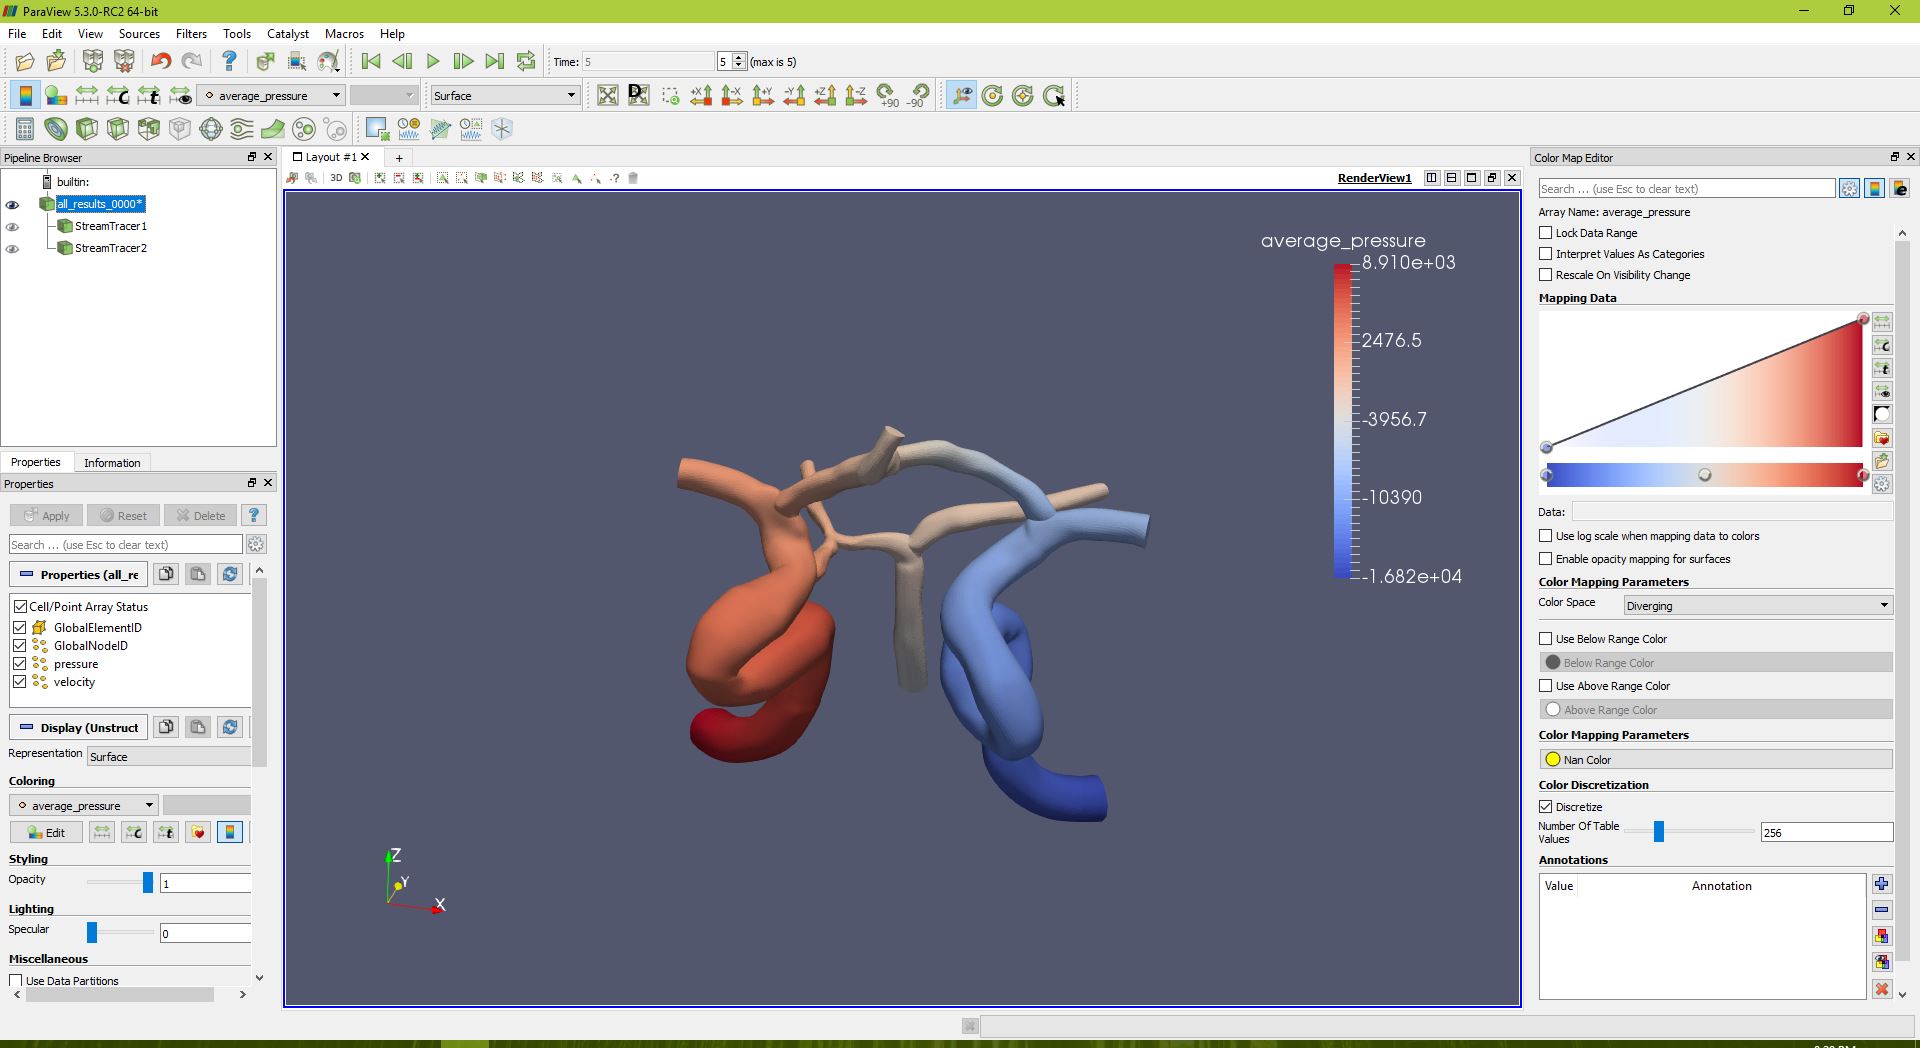Viewport: 1920px width, 1048px height.
Task: Open the Coloring average_pressure dropdown in Properties
Action: (84, 806)
